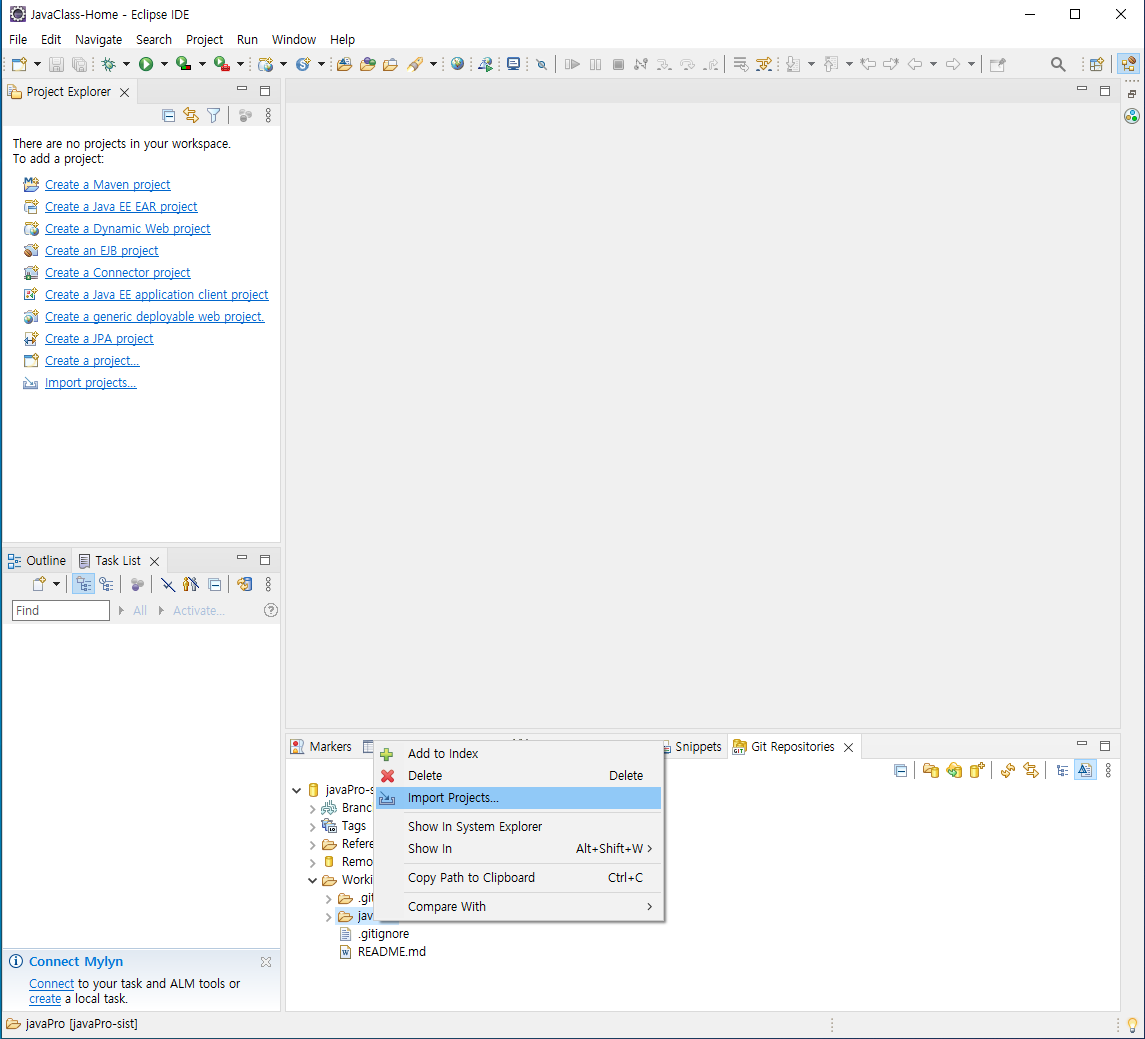This screenshot has width=1145, height=1039.
Task: Collapse the javaPro-sist repository node
Action: [296, 790]
